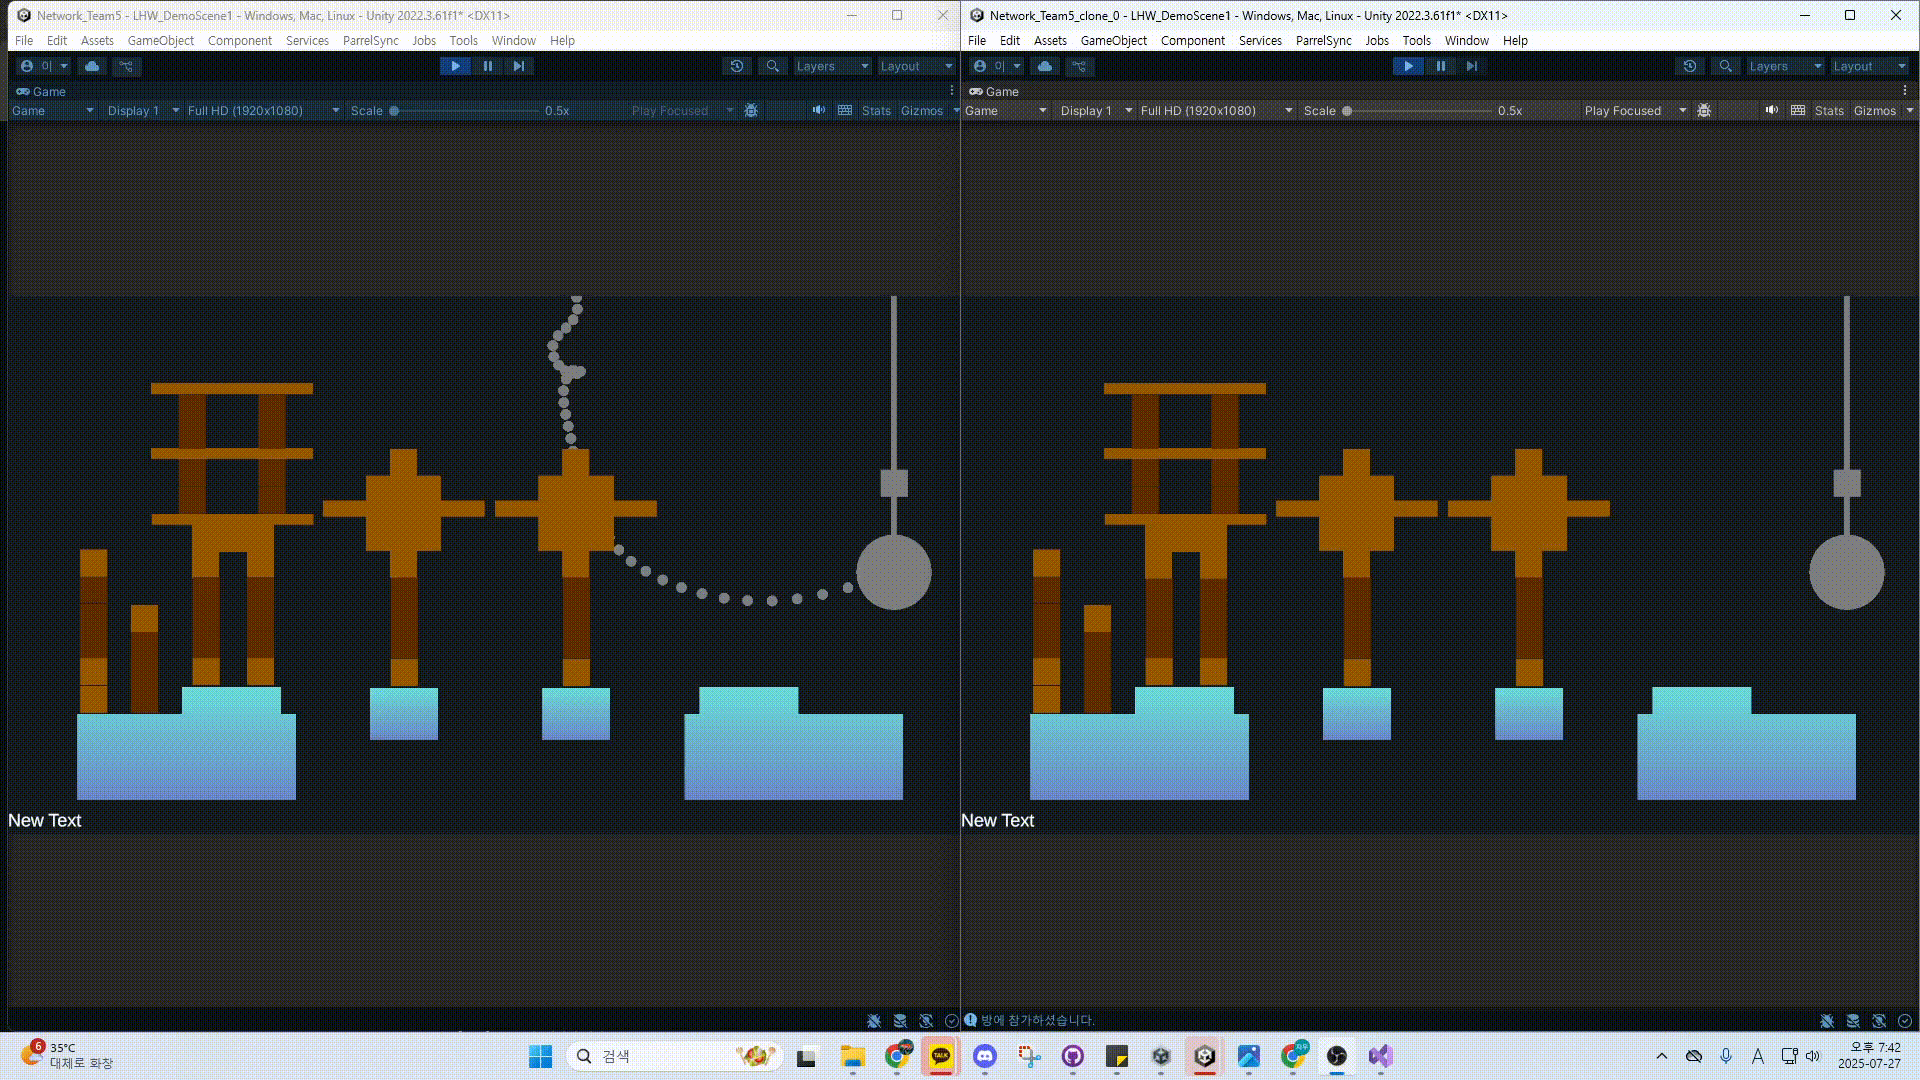Open GameObject menu in the left editor
1920x1080 pixels.
161,41
